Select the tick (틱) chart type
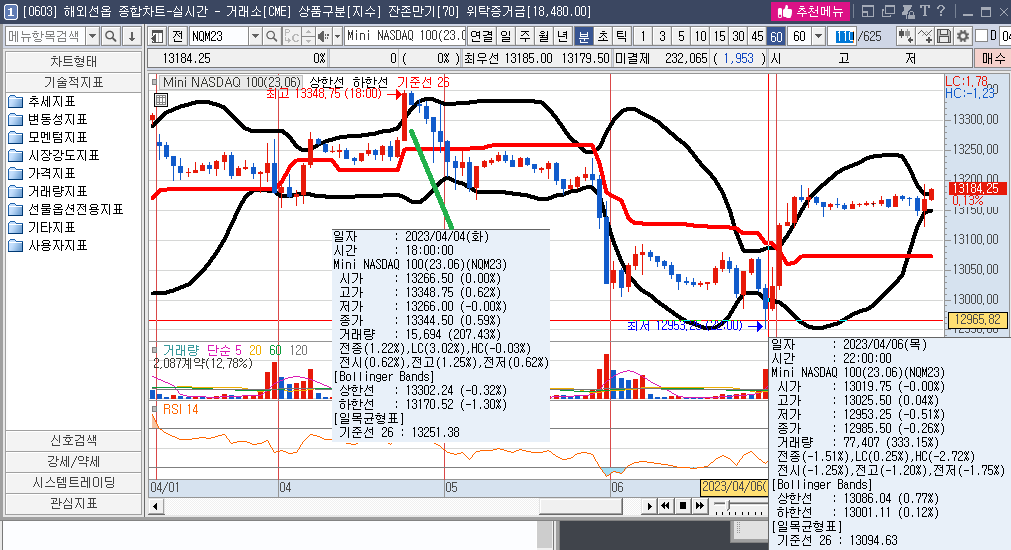 [x=622, y=36]
